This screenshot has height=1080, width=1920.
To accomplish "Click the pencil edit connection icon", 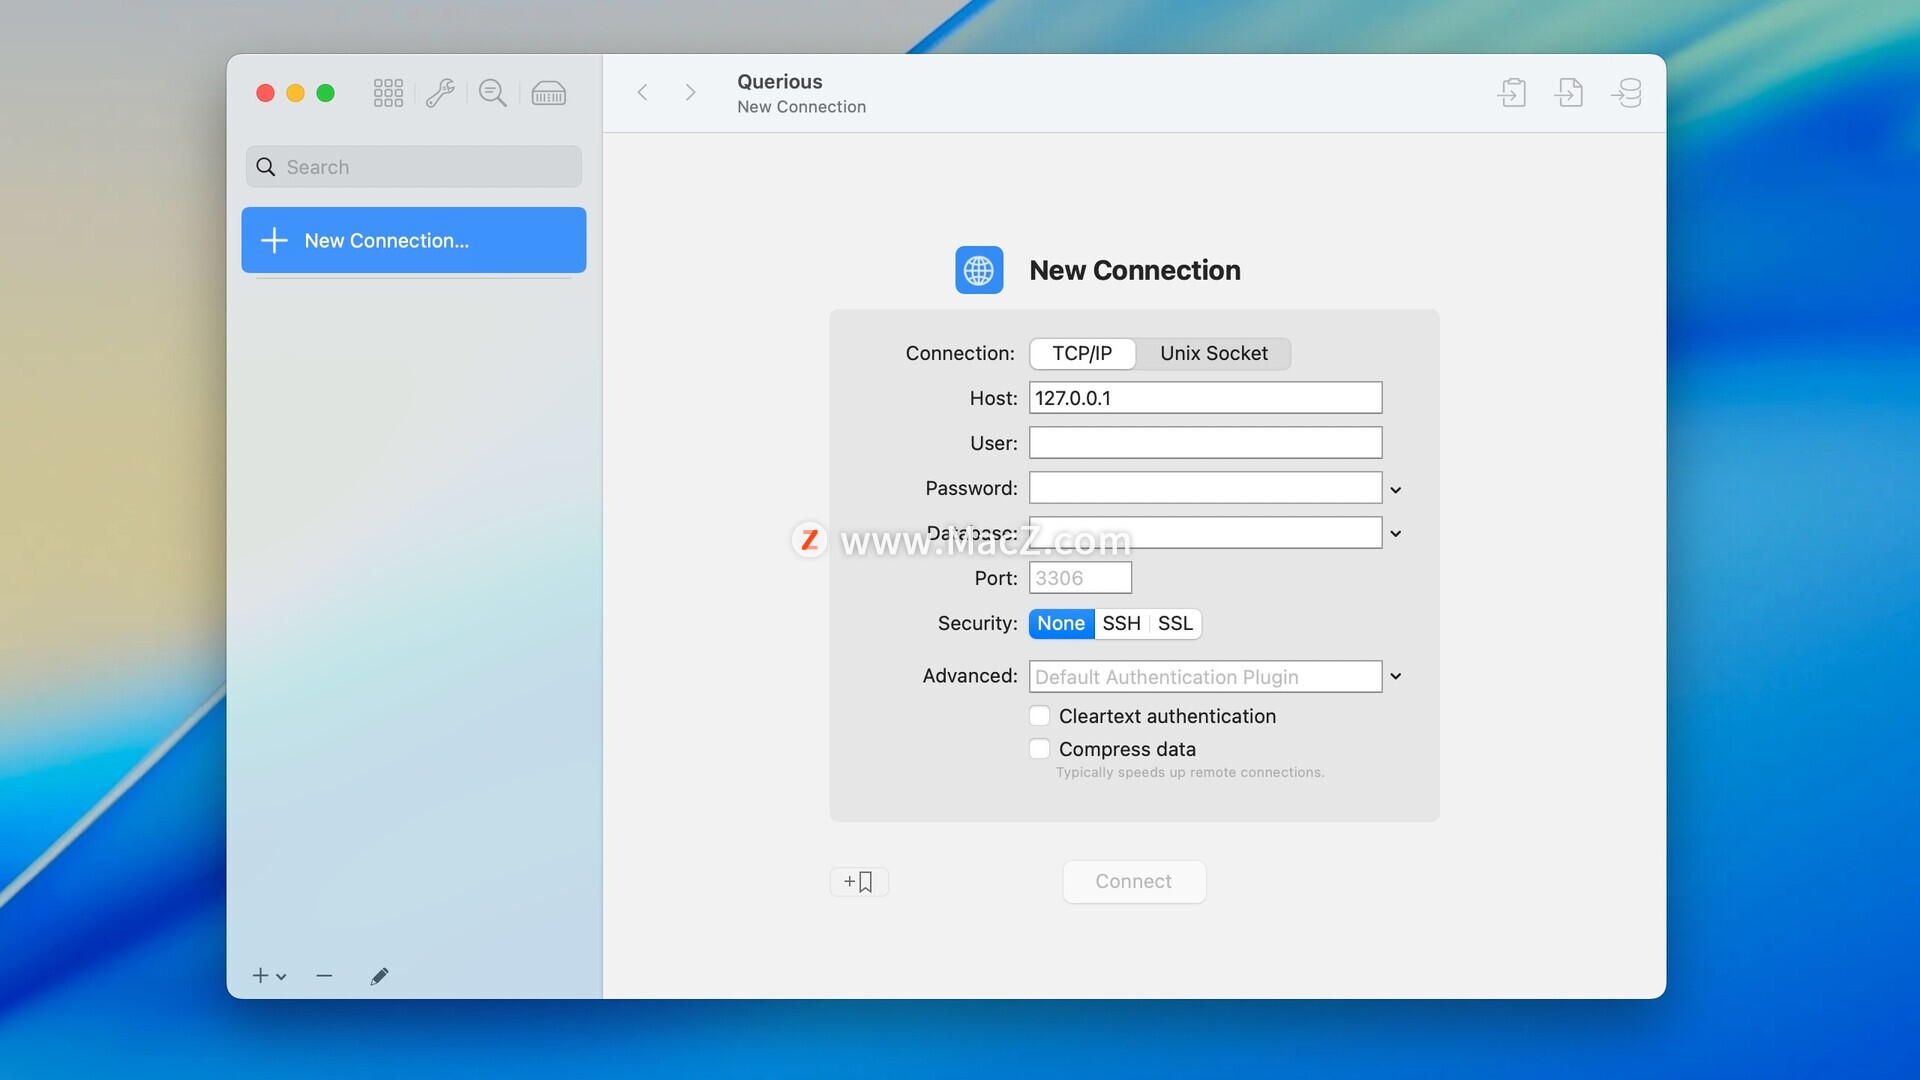I will click(x=379, y=976).
